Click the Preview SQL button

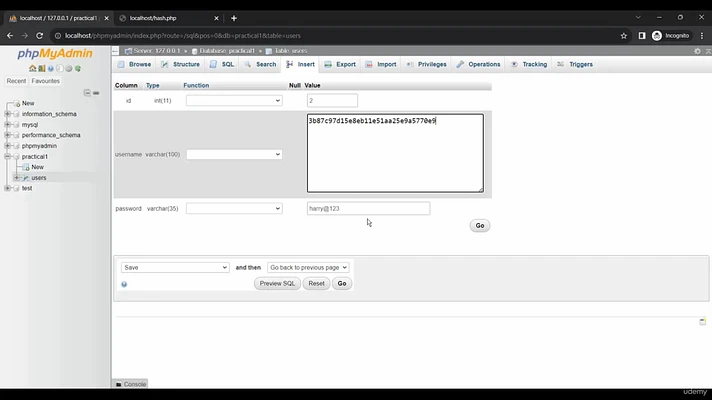click(277, 284)
